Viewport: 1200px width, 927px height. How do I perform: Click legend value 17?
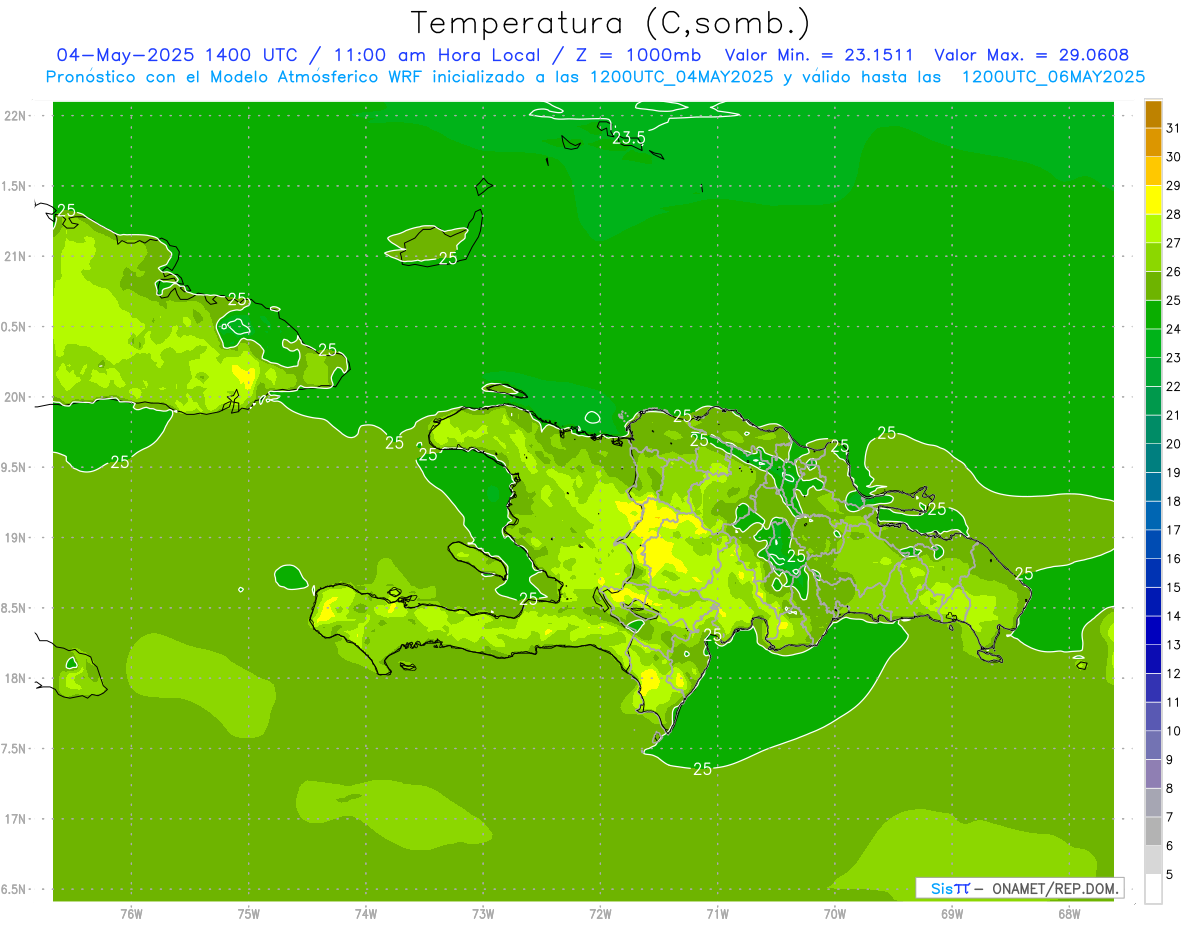[x=1174, y=530]
